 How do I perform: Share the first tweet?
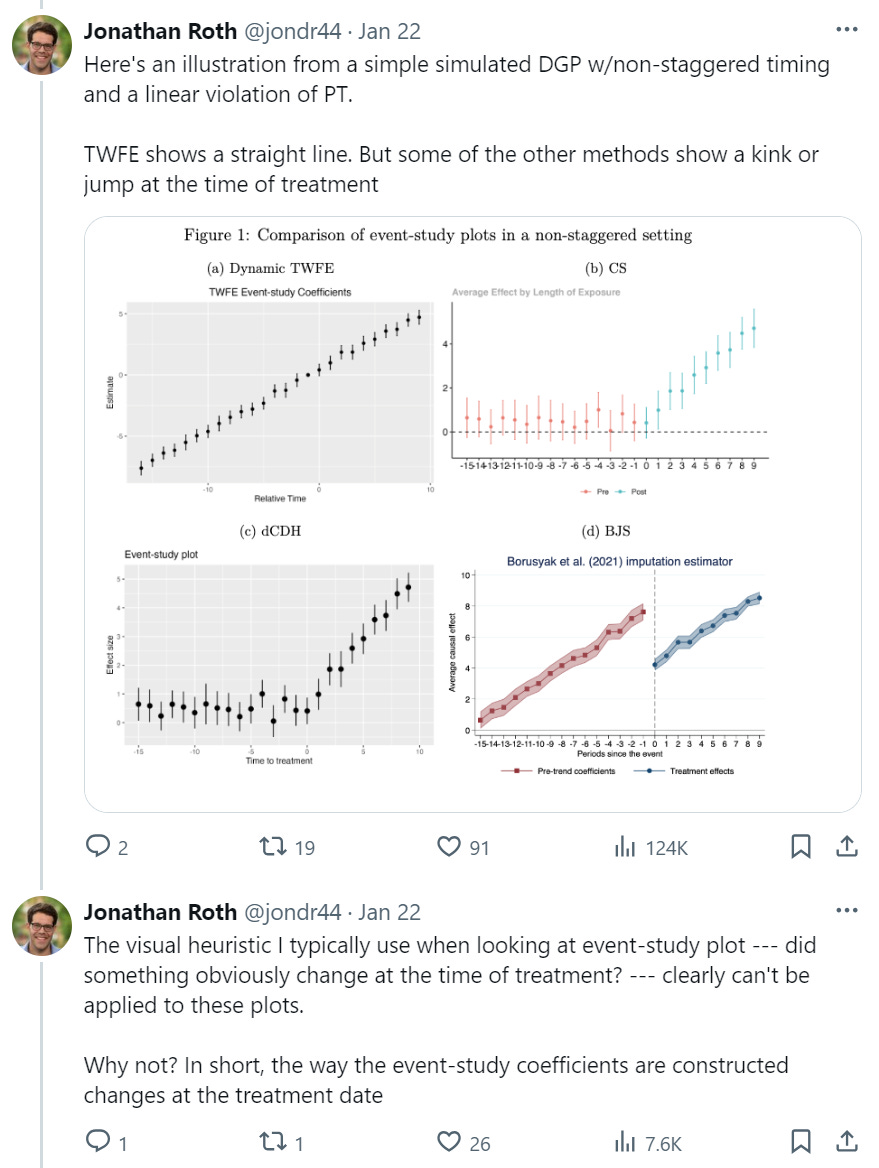(x=847, y=846)
